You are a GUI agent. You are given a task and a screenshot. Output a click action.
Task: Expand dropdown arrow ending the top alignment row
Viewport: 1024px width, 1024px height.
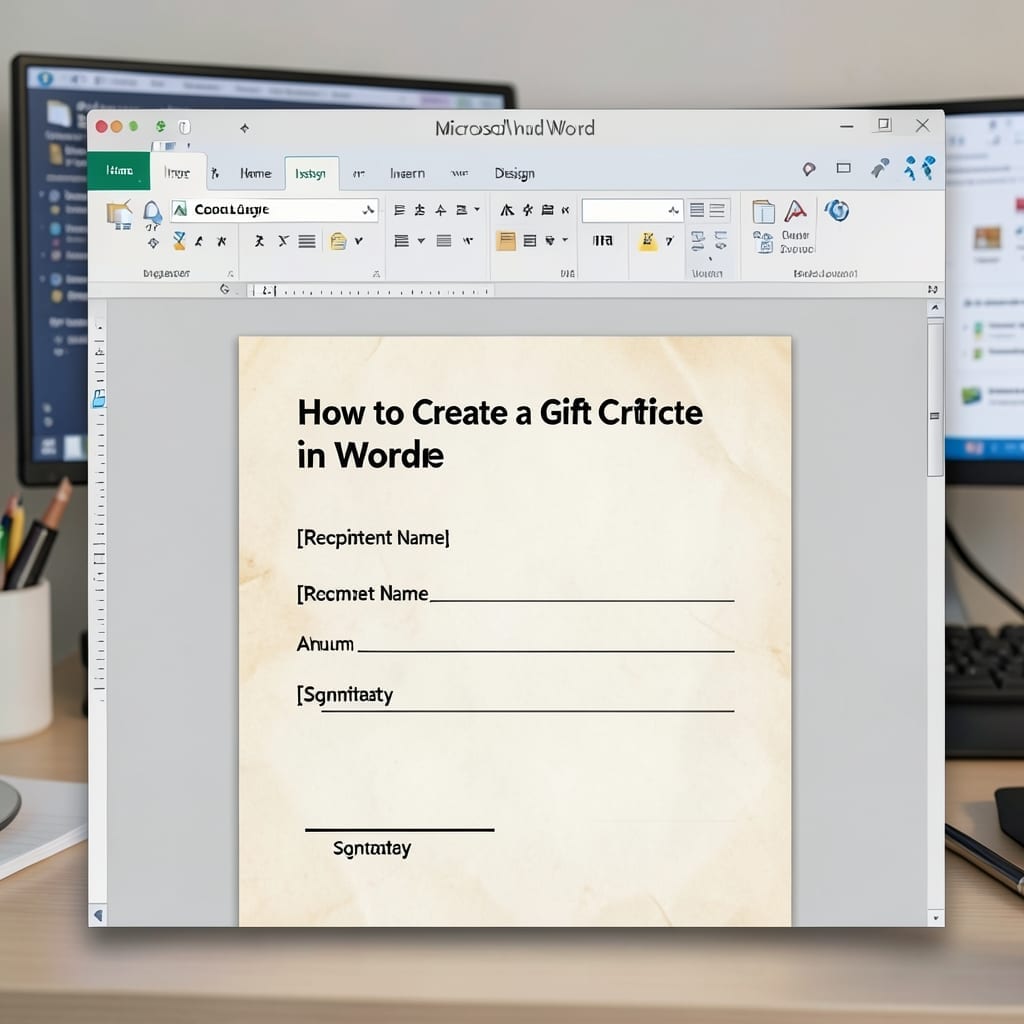coord(477,210)
